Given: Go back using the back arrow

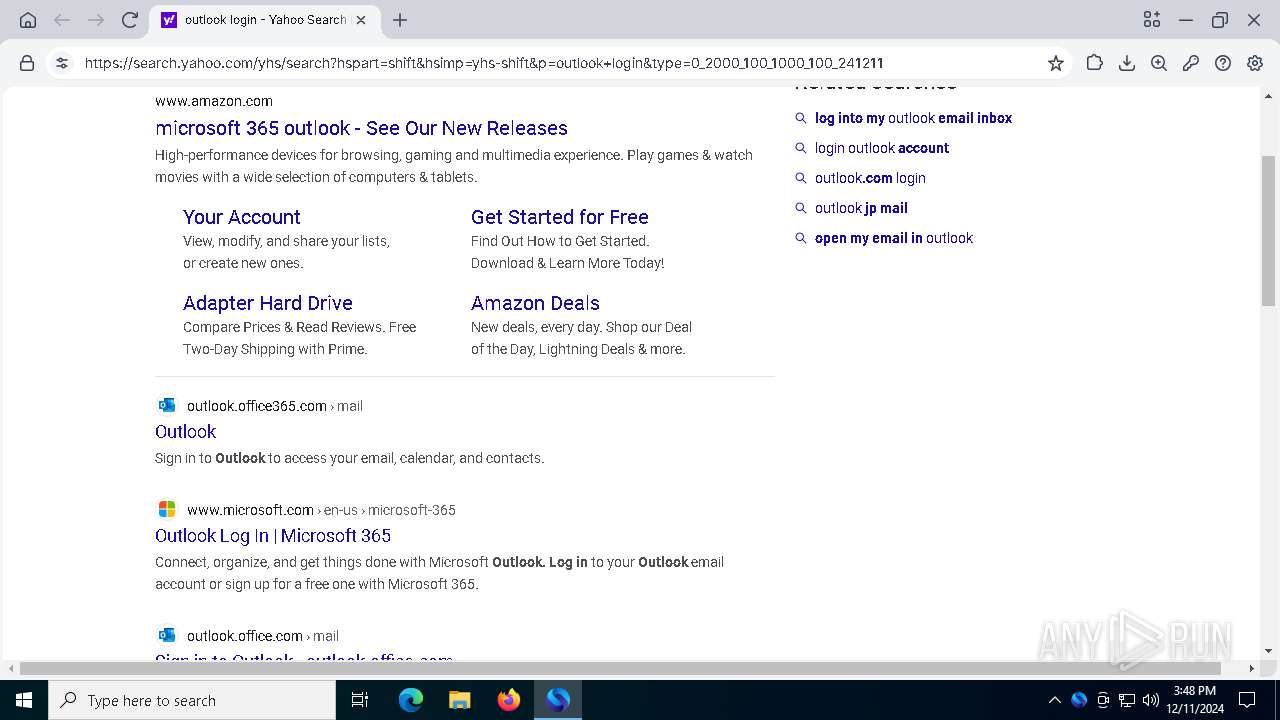Looking at the screenshot, I should (61, 20).
